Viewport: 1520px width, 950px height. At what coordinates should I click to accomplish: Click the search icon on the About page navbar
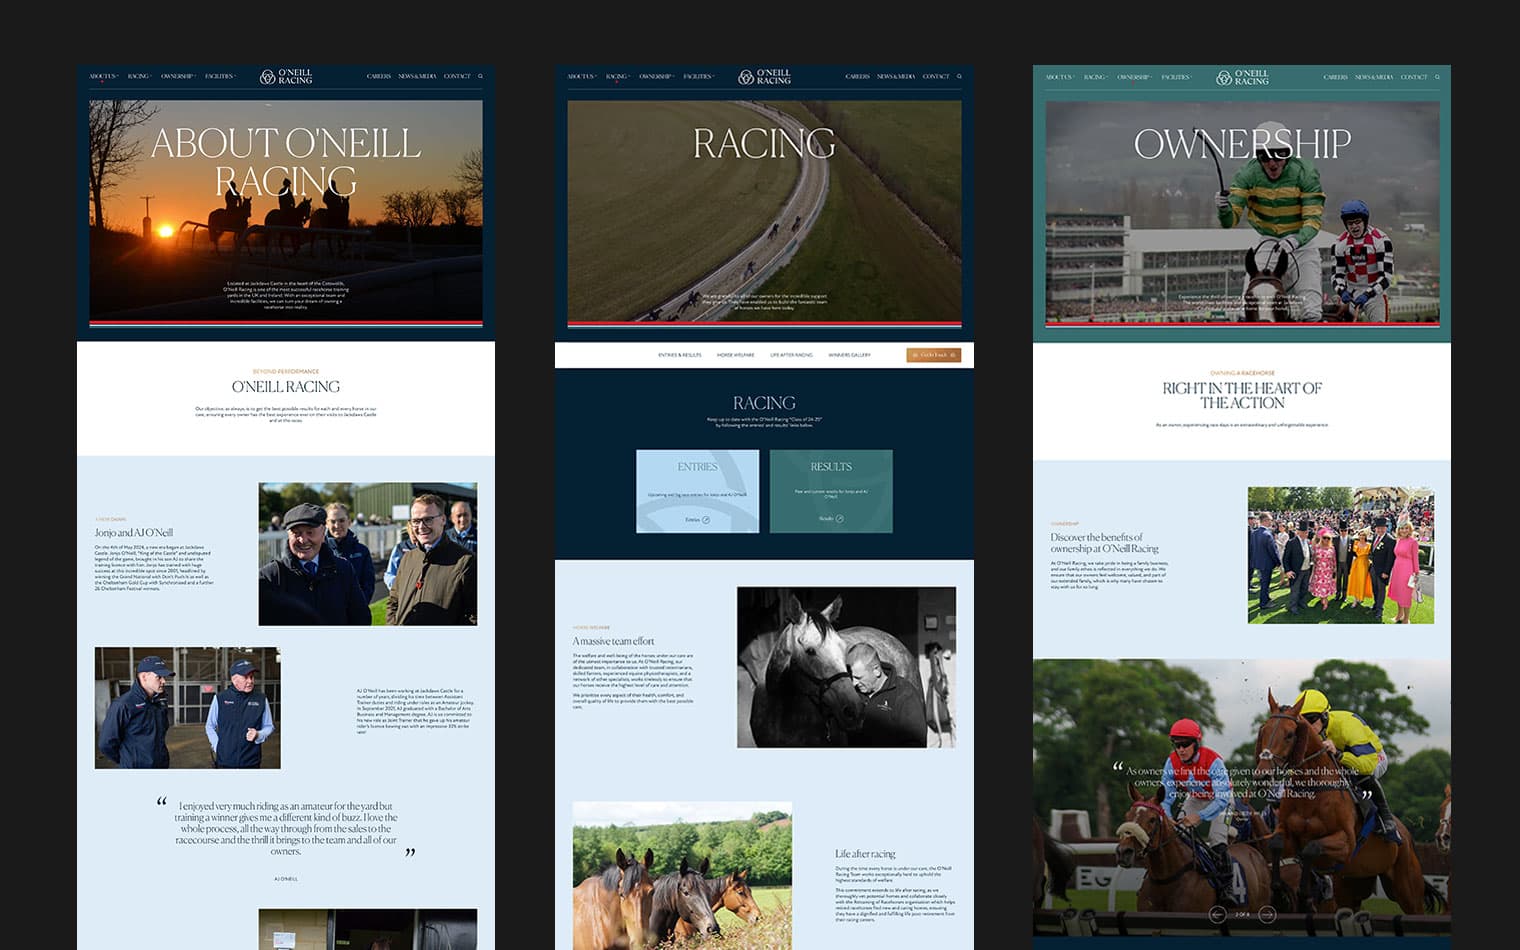click(480, 76)
